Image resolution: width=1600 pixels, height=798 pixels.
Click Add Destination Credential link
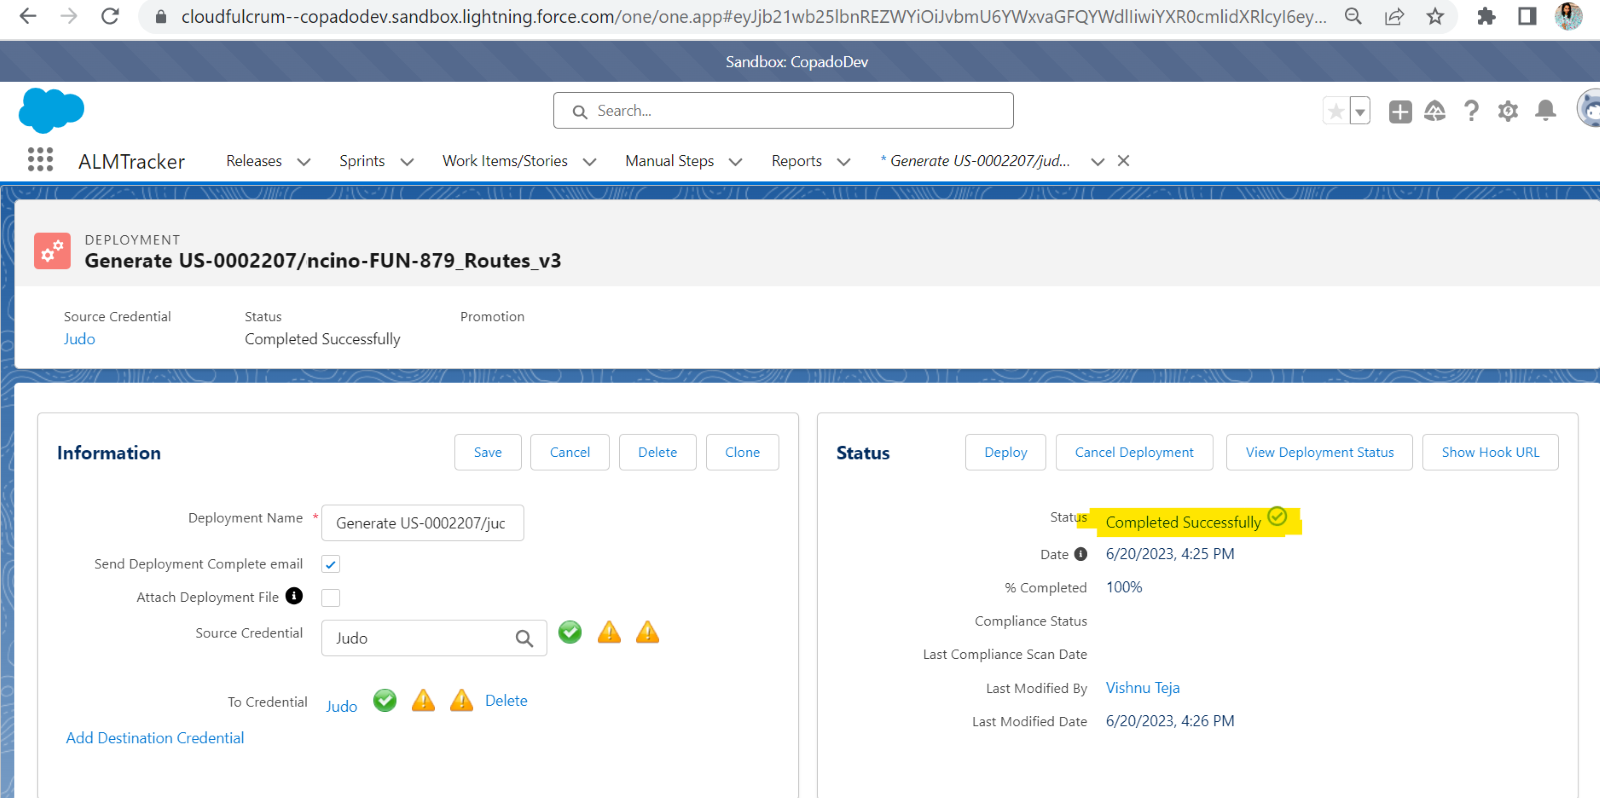[x=155, y=738]
